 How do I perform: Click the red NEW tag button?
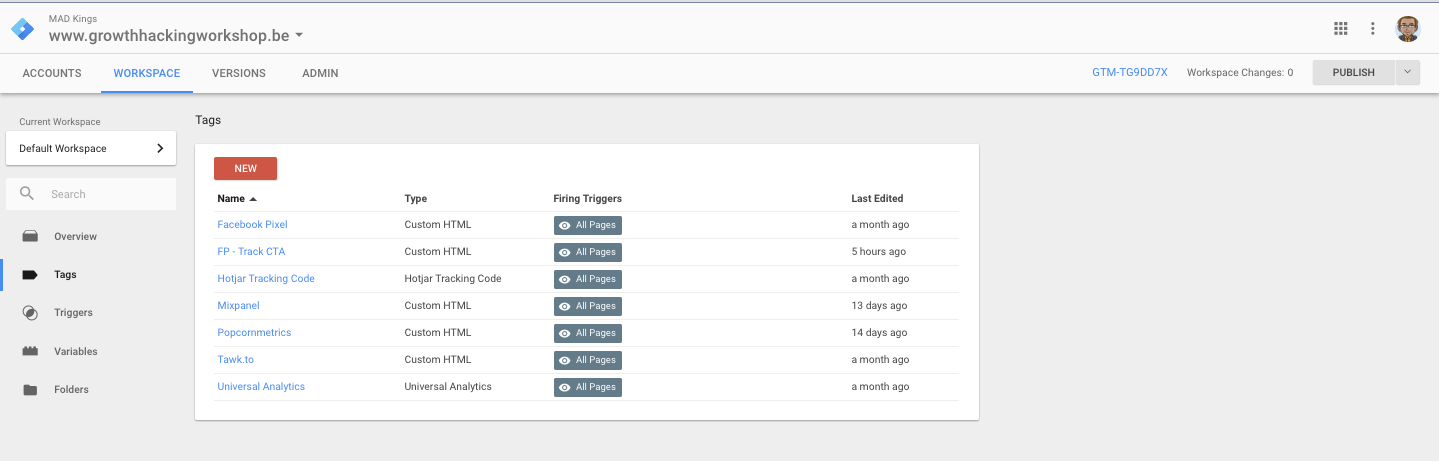(245, 169)
